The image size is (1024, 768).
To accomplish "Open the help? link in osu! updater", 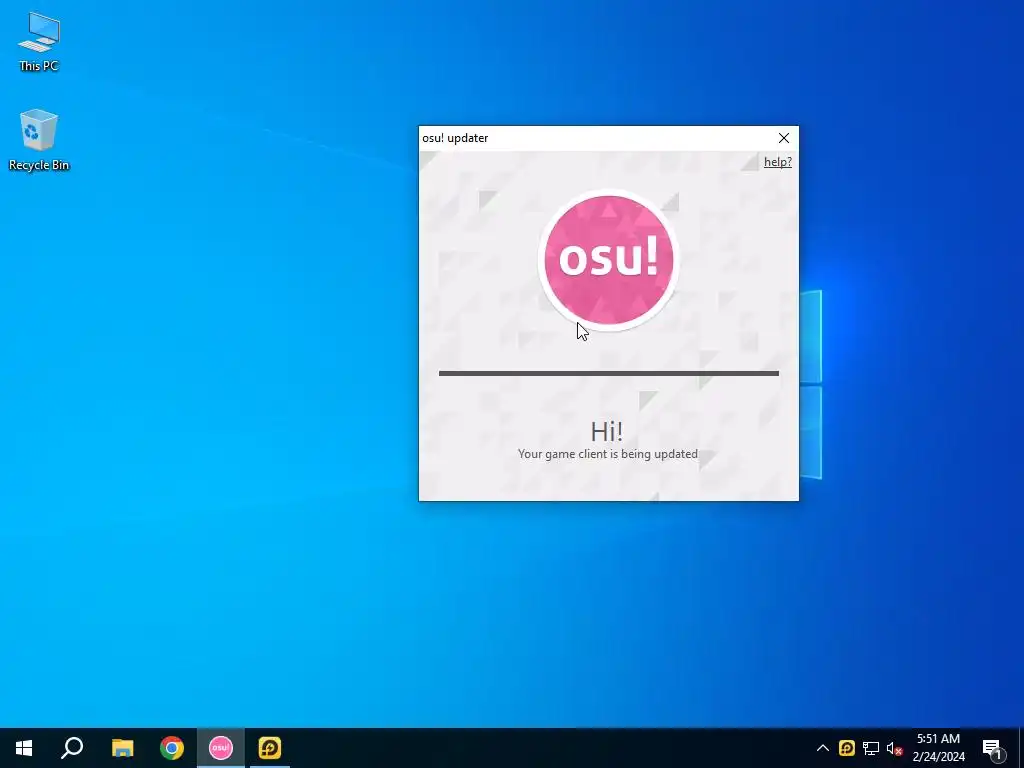I will [x=778, y=162].
